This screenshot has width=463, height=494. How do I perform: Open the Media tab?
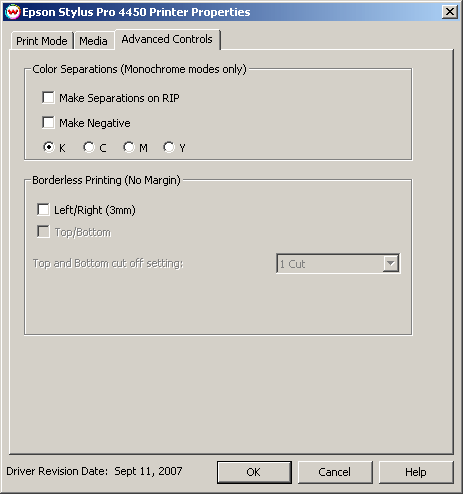point(93,41)
